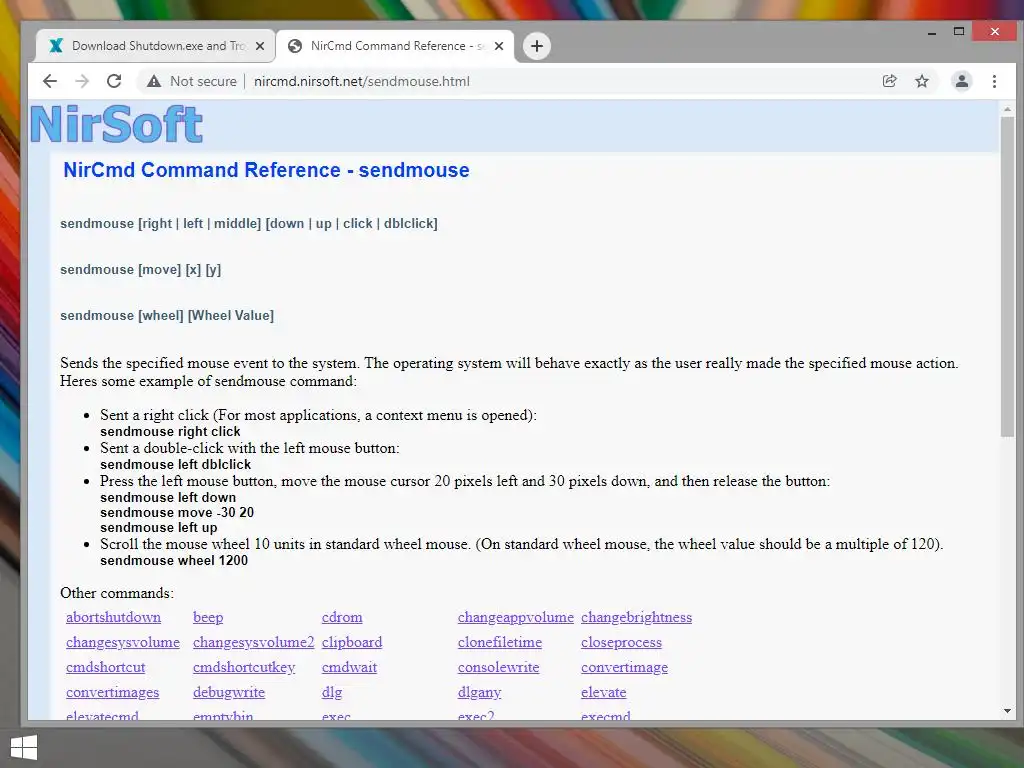Open the changesysvolume2 link
This screenshot has height=768, width=1024.
253,642
